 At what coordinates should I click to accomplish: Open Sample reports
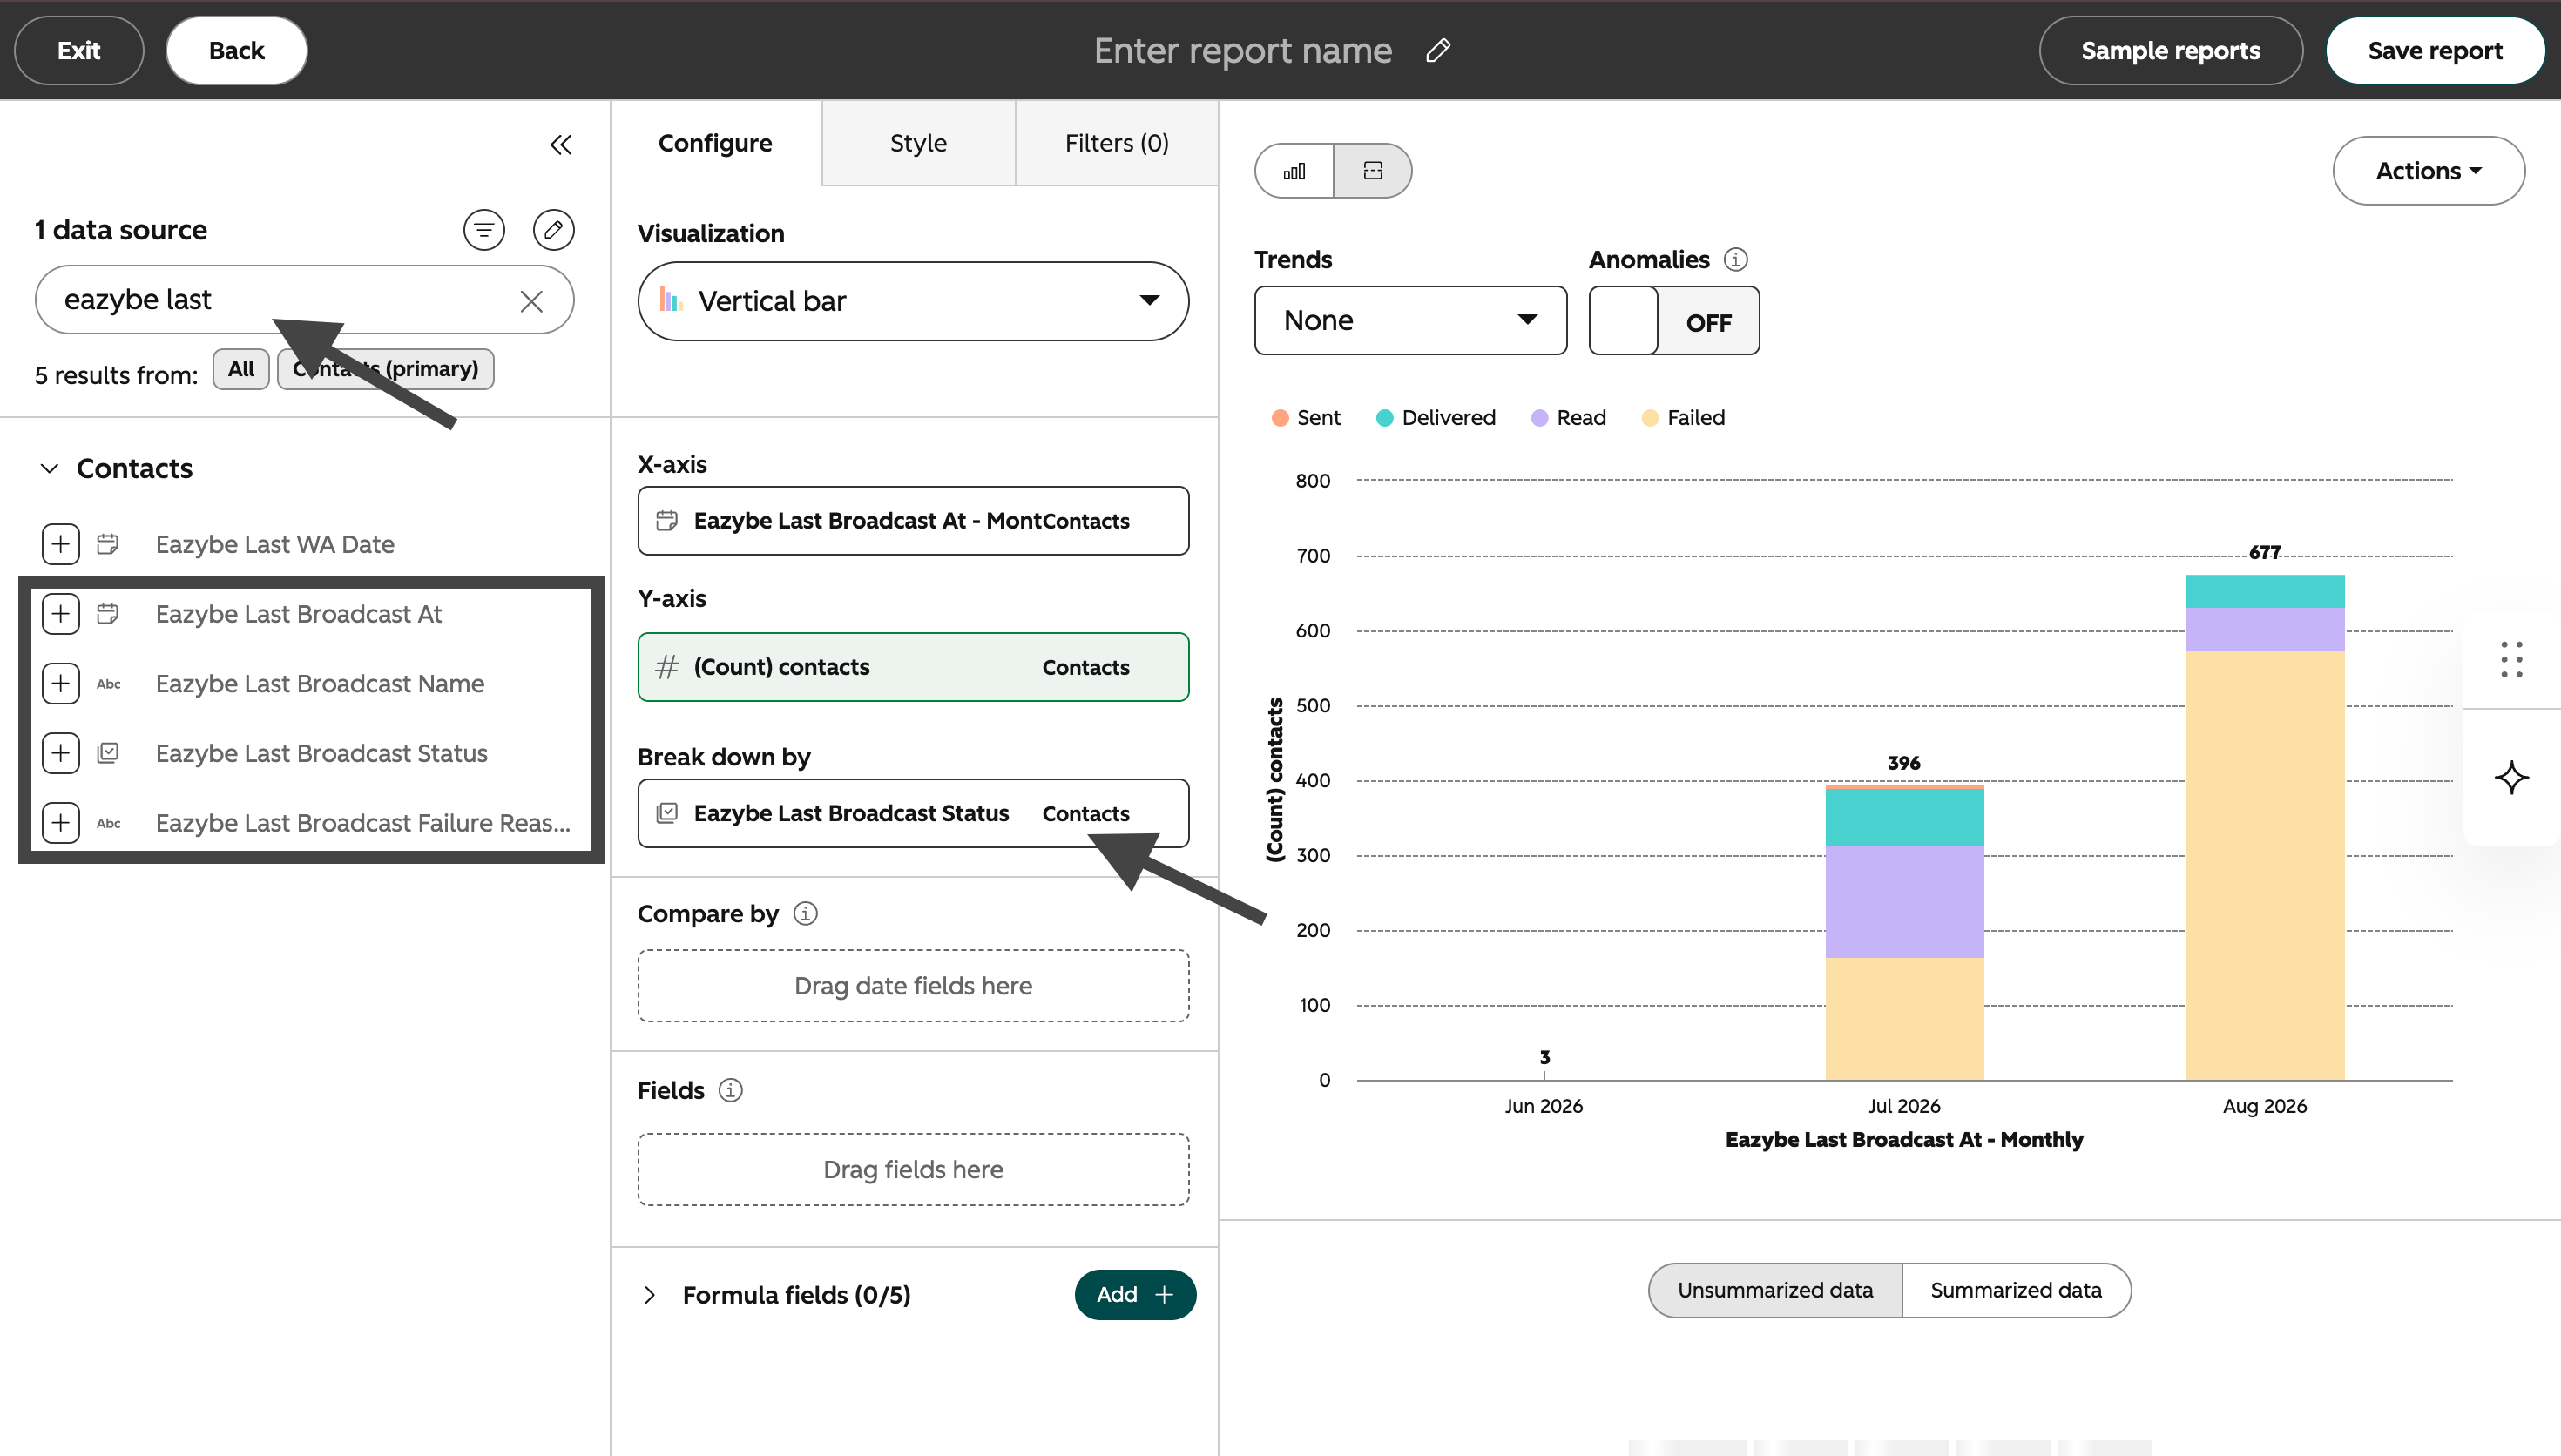(2170, 50)
